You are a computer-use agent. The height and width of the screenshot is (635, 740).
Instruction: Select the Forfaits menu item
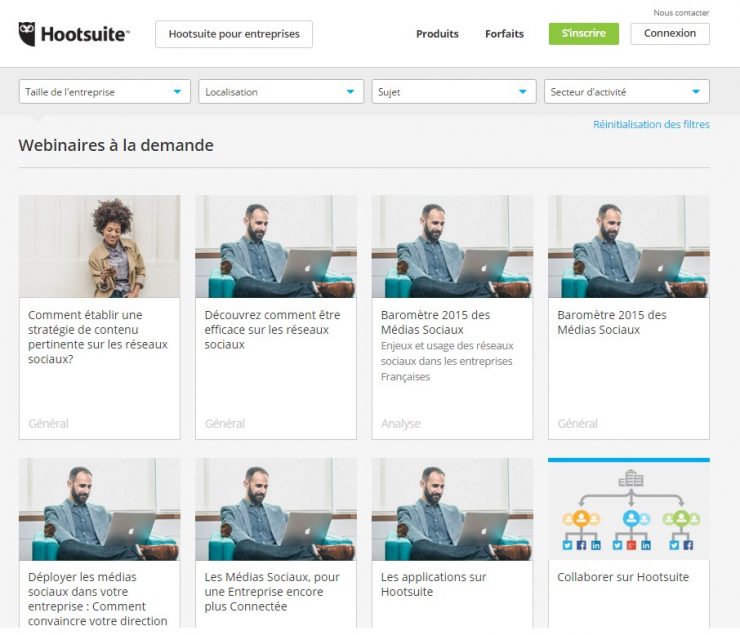pyautogui.click(x=504, y=34)
